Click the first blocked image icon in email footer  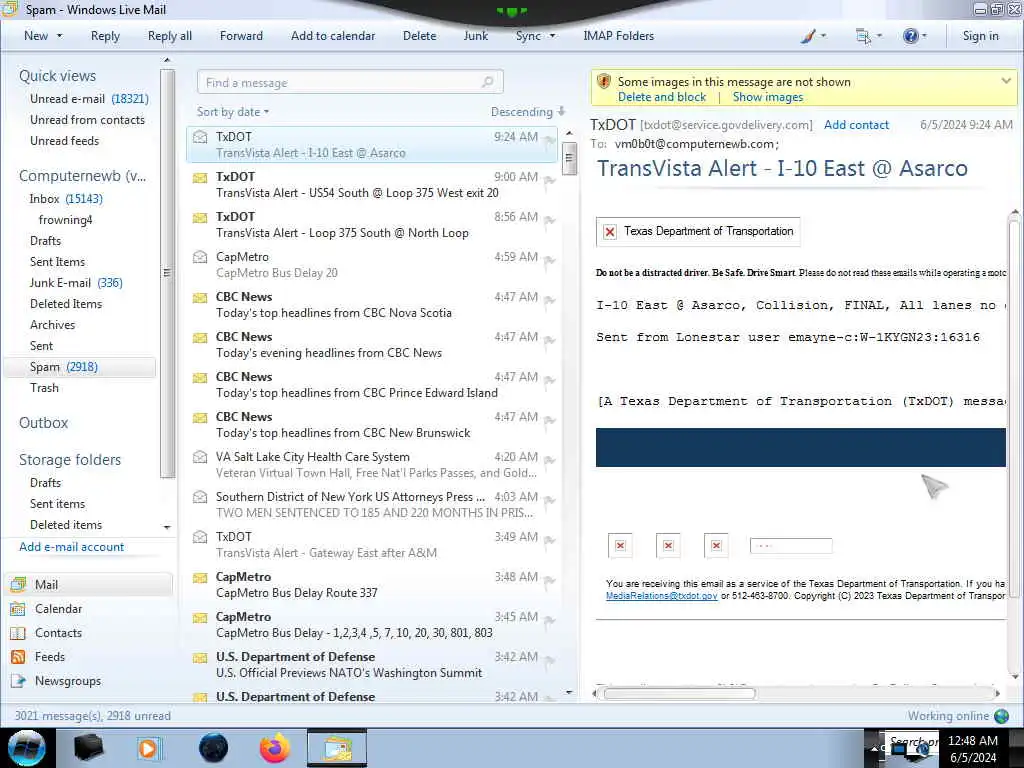pyautogui.click(x=620, y=545)
